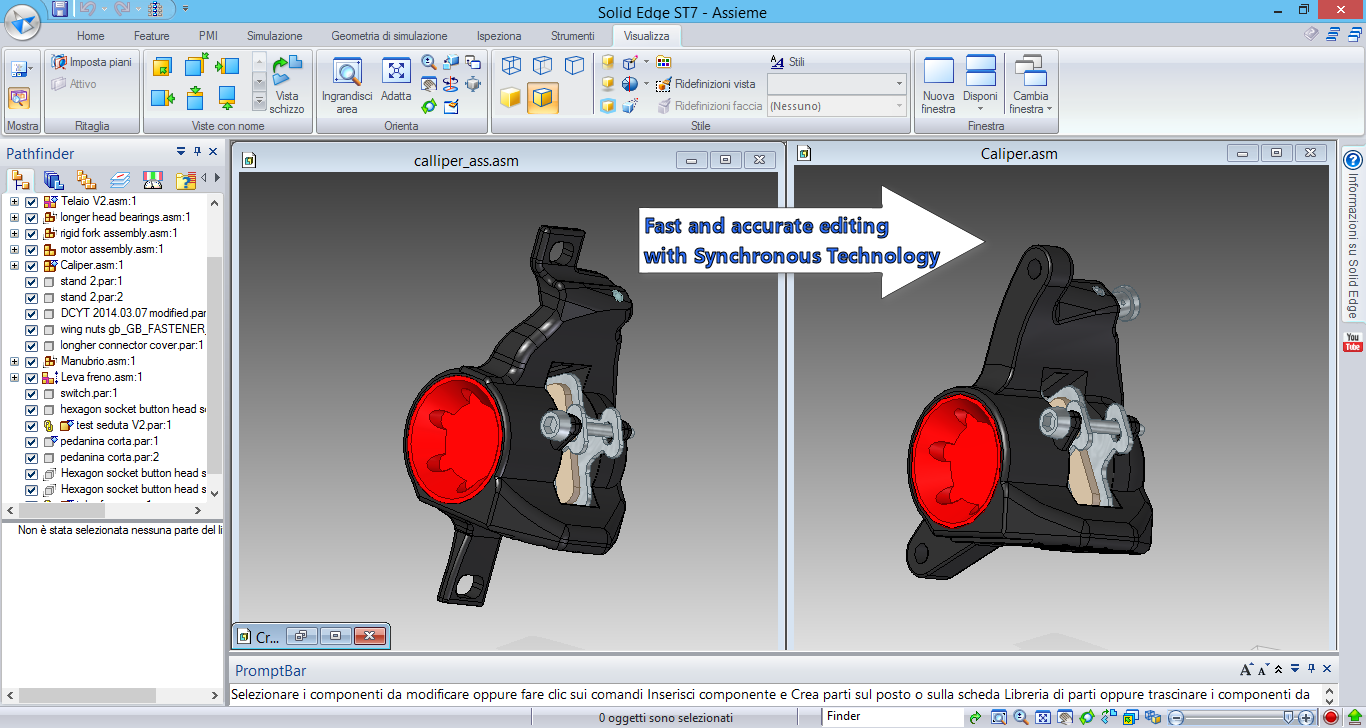Open the Strumenti ribbon tab

pos(572,36)
